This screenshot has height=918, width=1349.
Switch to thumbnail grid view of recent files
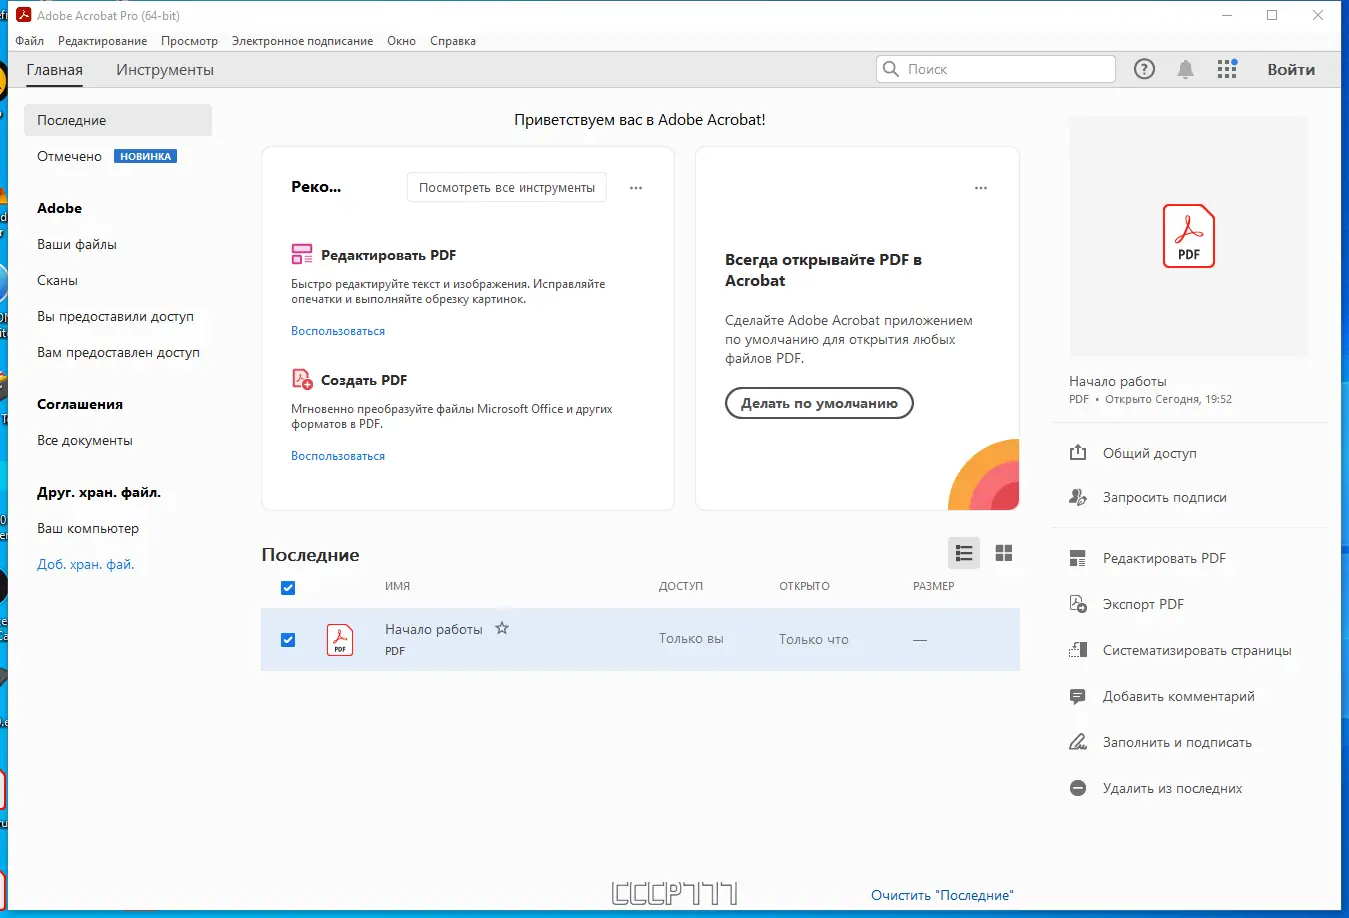(x=1004, y=553)
